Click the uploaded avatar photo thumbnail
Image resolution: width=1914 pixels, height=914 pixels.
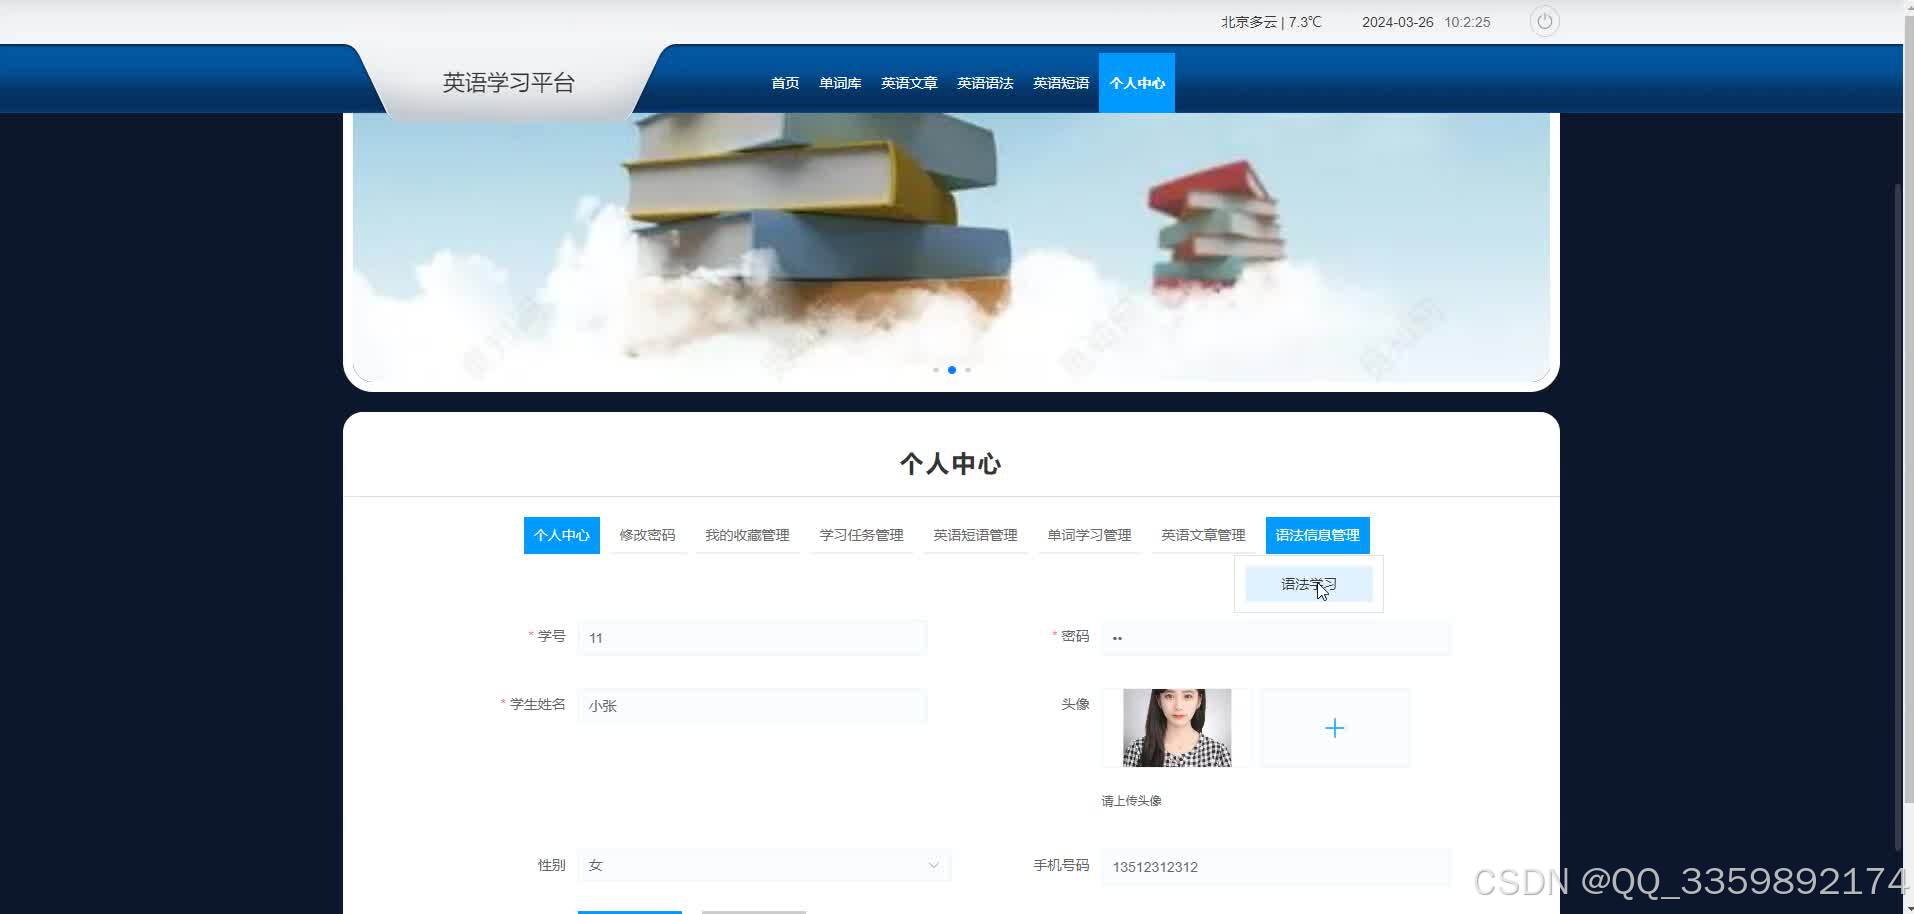(x=1175, y=727)
